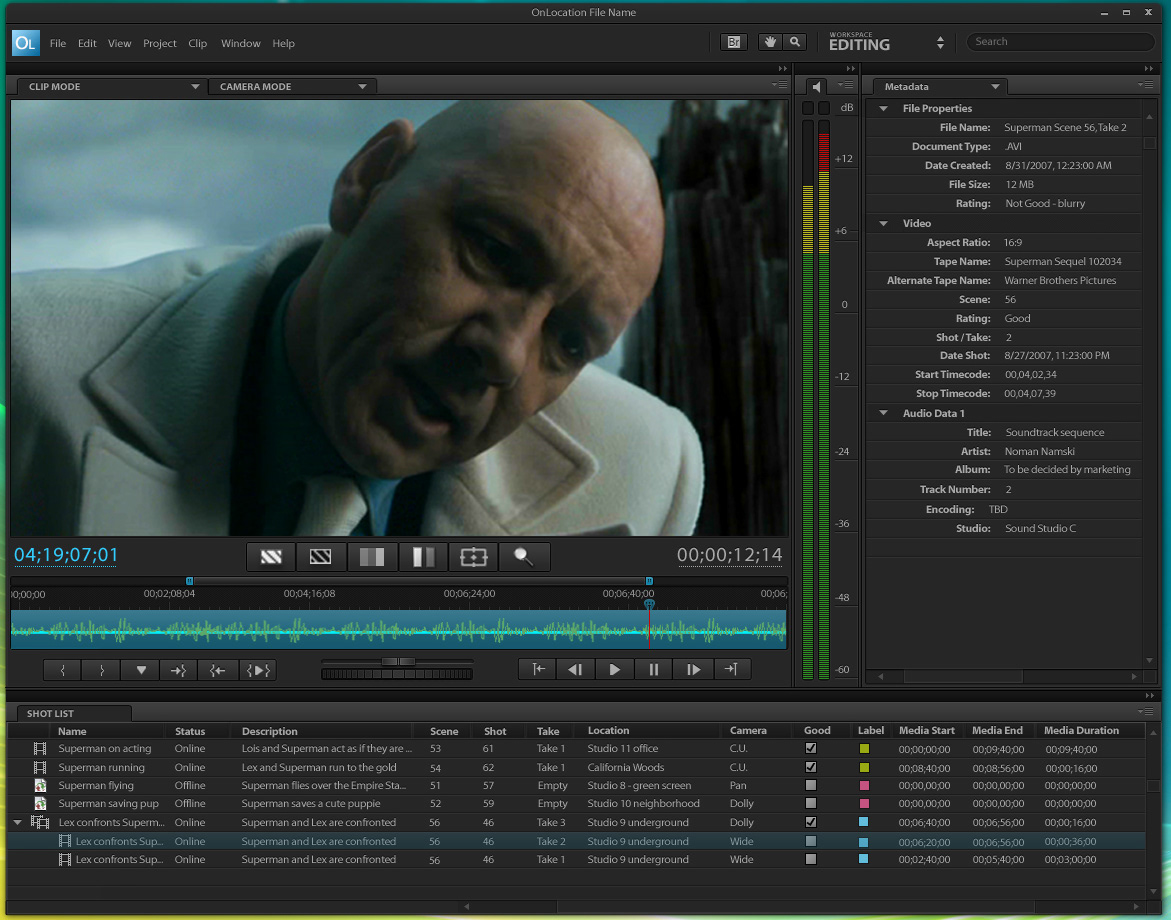Click in the Search field
Image resolution: width=1171 pixels, height=920 pixels.
(1060, 42)
